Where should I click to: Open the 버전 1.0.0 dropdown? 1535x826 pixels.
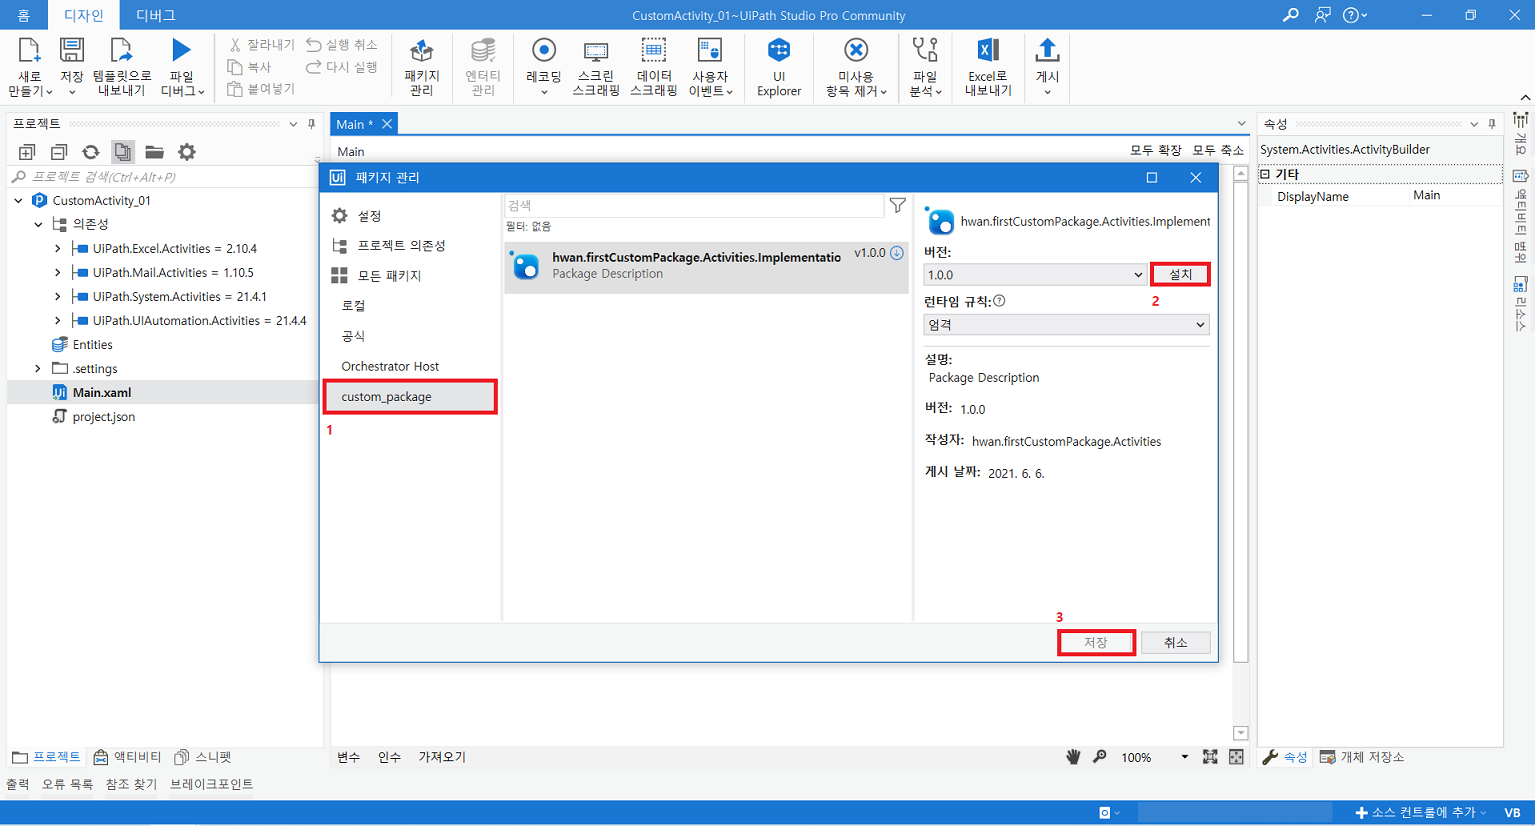(1034, 274)
